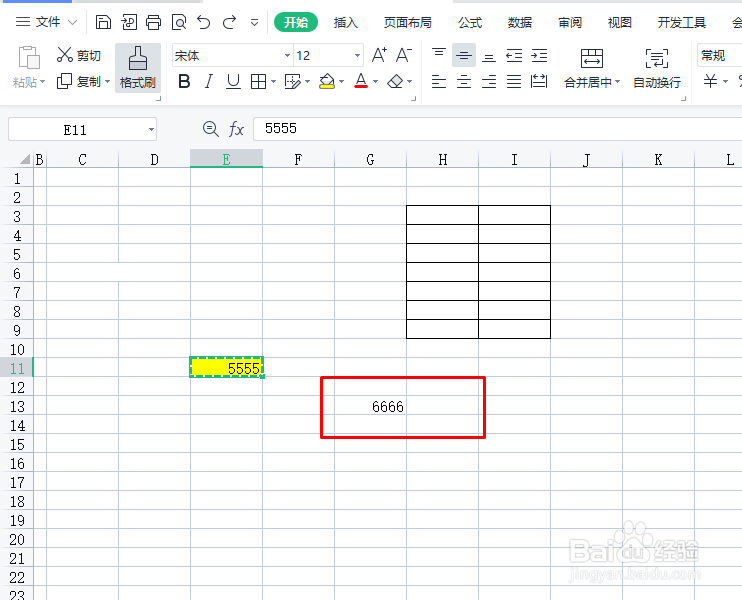Toggle Underline formatting
This screenshot has height=600, width=742.
pos(233,81)
